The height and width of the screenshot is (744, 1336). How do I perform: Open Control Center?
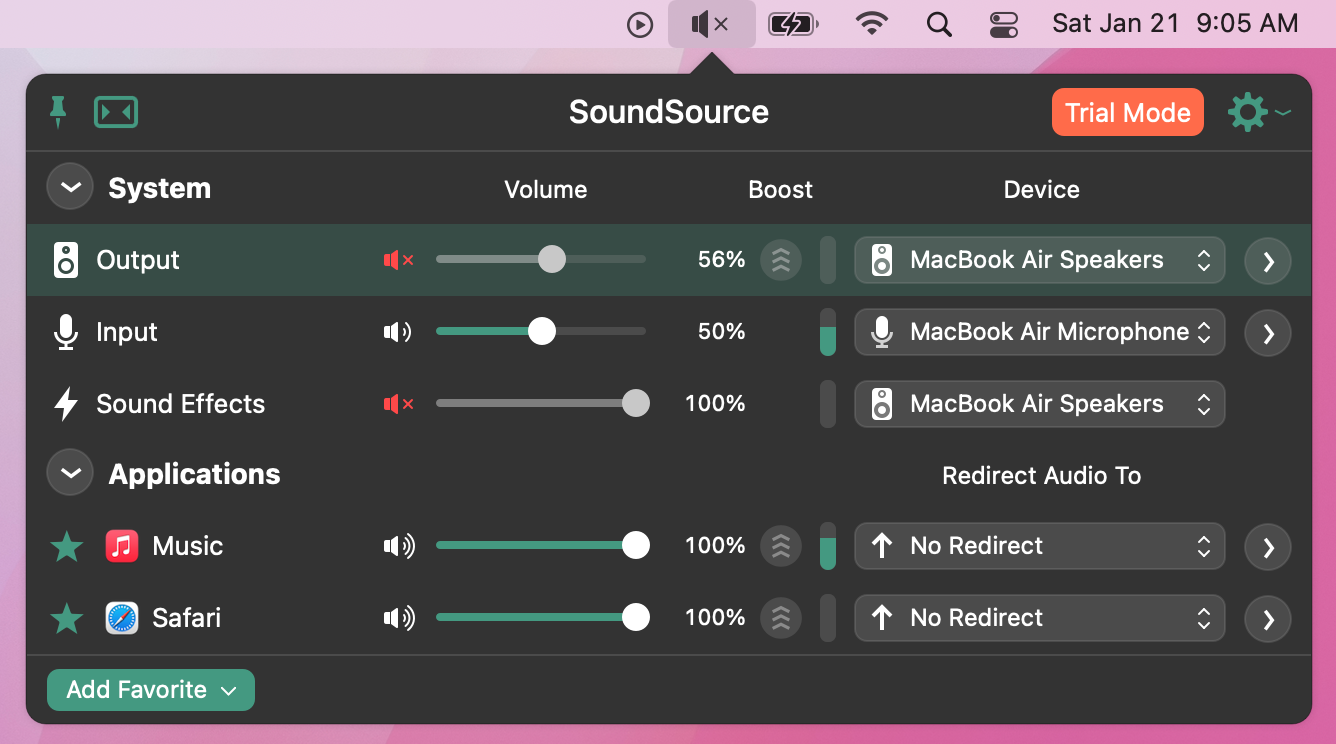[1003, 24]
